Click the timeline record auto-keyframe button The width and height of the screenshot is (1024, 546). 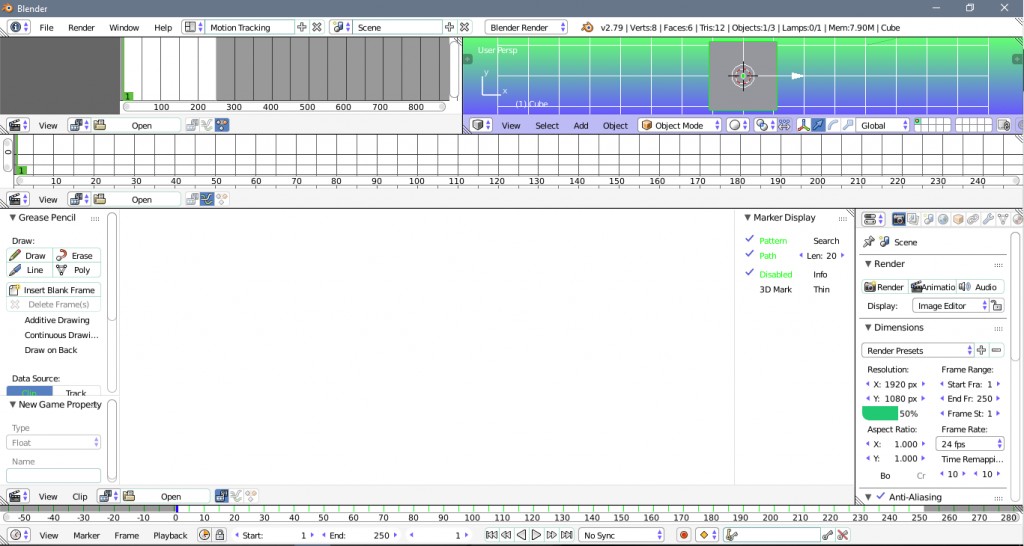[x=684, y=536]
